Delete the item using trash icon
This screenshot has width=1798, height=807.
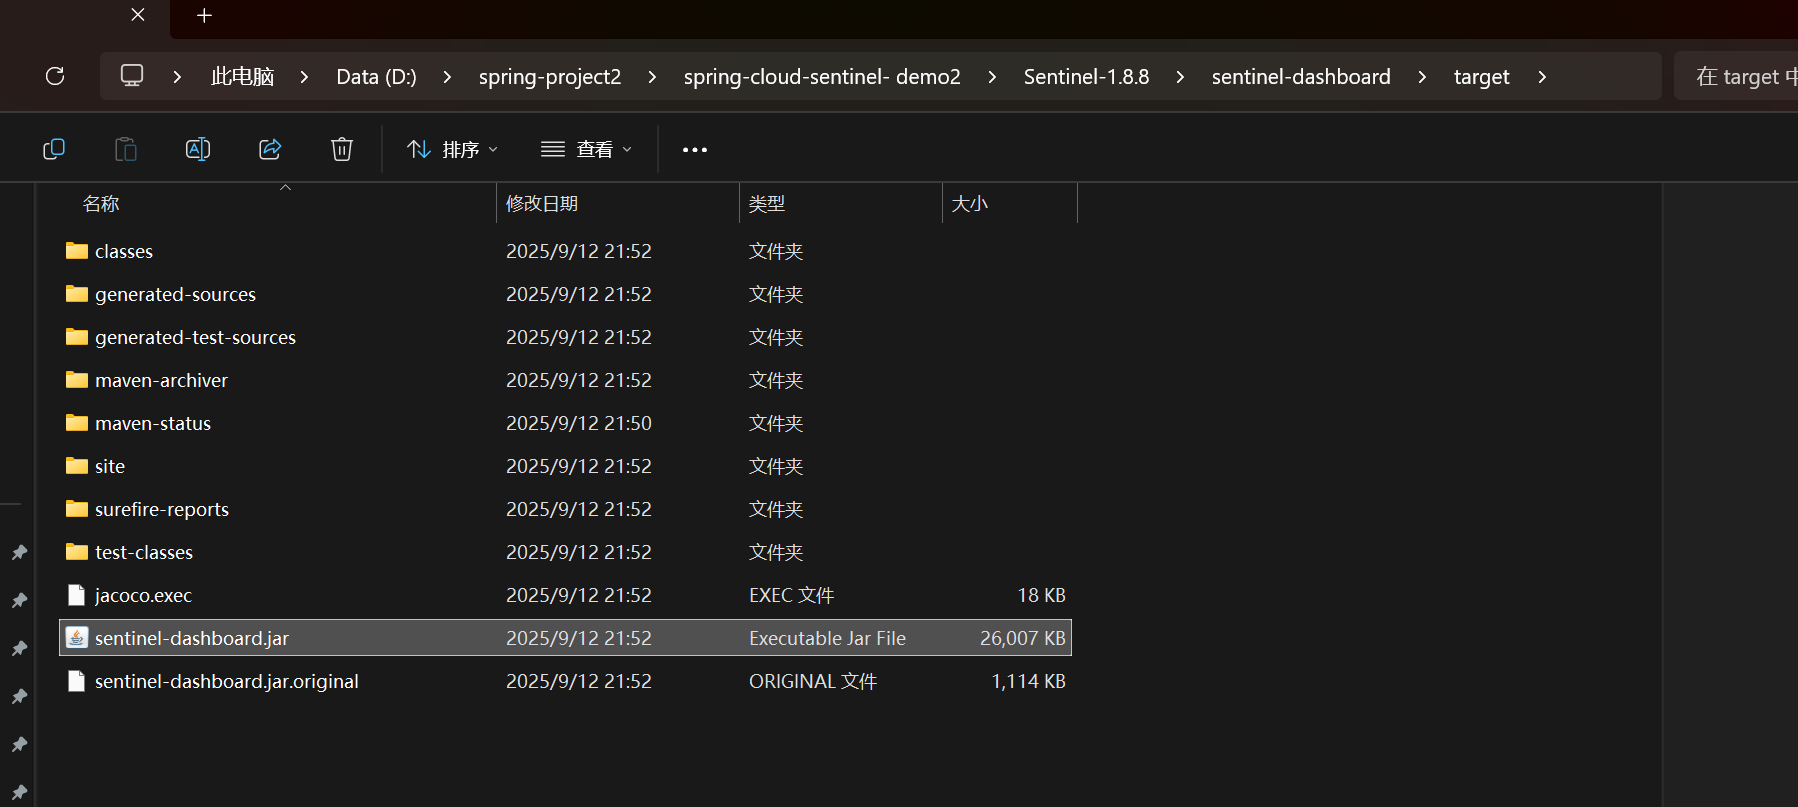342,149
